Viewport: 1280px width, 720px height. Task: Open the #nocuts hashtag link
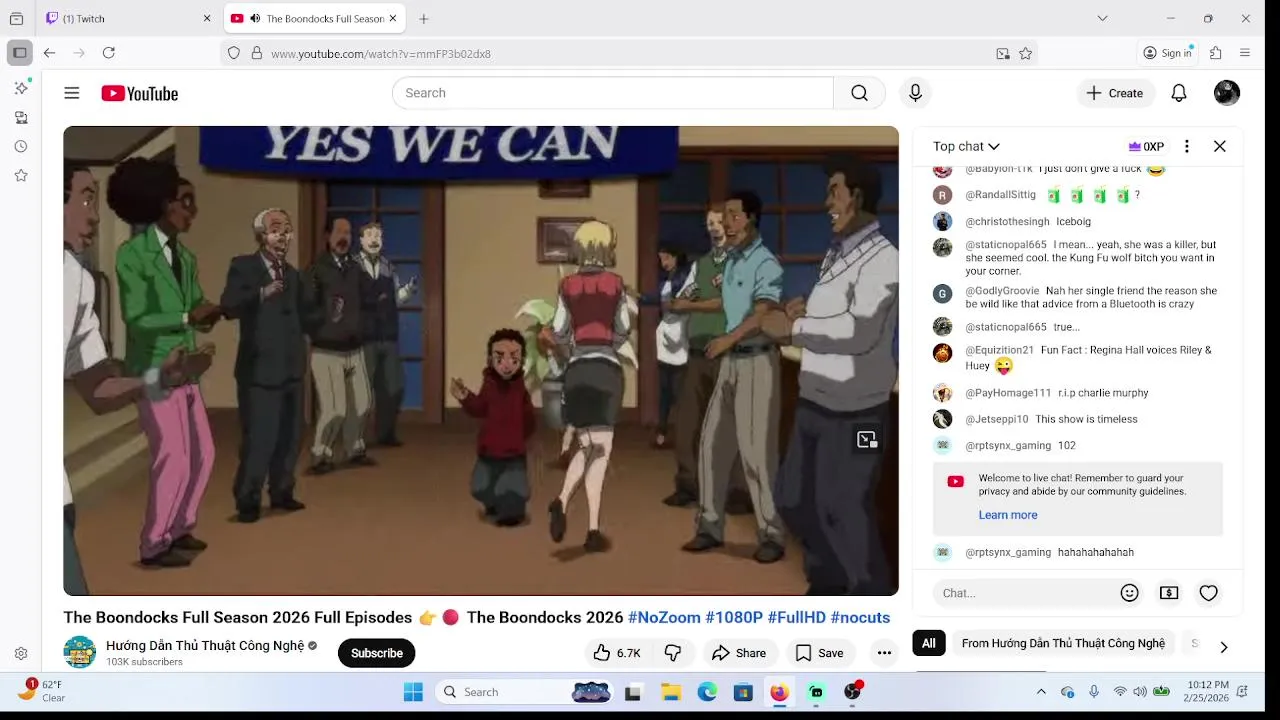pos(860,617)
